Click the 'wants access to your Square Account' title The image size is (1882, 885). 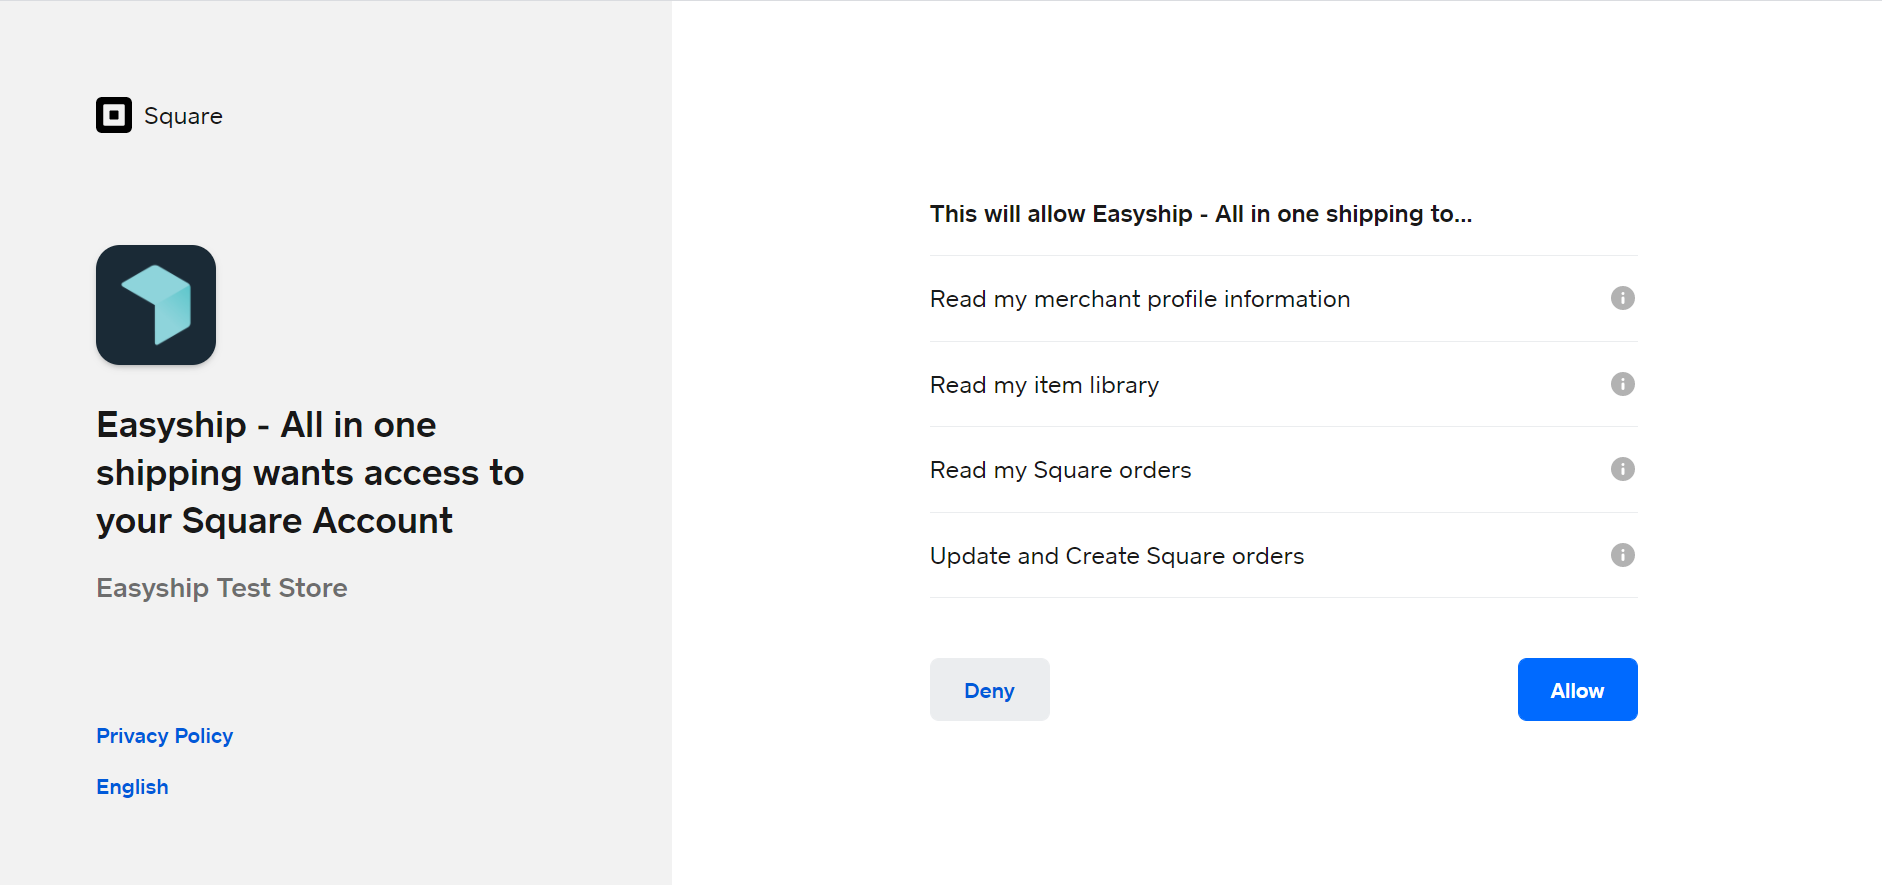click(x=310, y=473)
